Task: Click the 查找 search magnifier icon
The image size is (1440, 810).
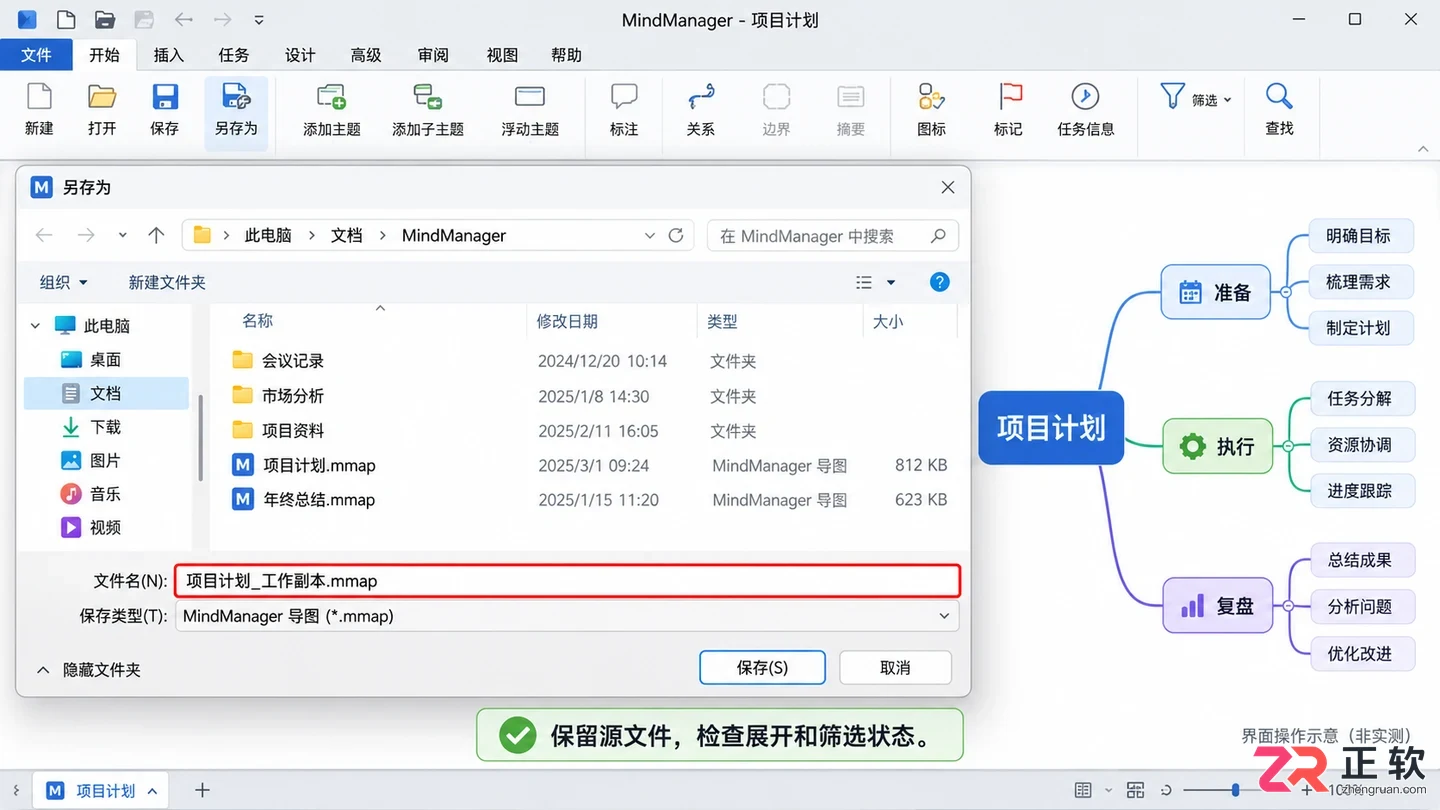Action: pyautogui.click(x=1279, y=97)
